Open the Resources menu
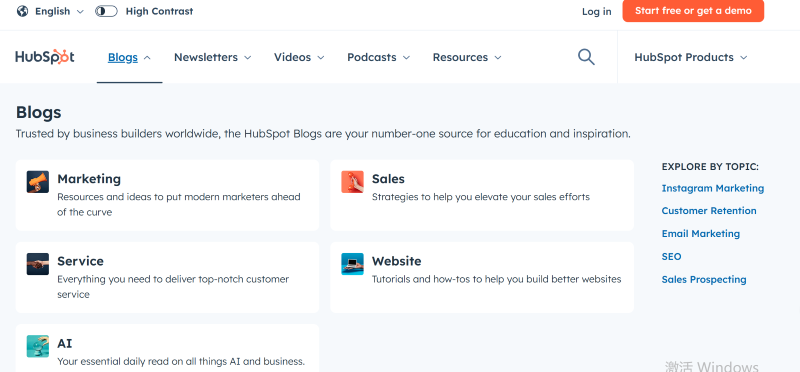This screenshot has height=372, width=800. [x=467, y=57]
